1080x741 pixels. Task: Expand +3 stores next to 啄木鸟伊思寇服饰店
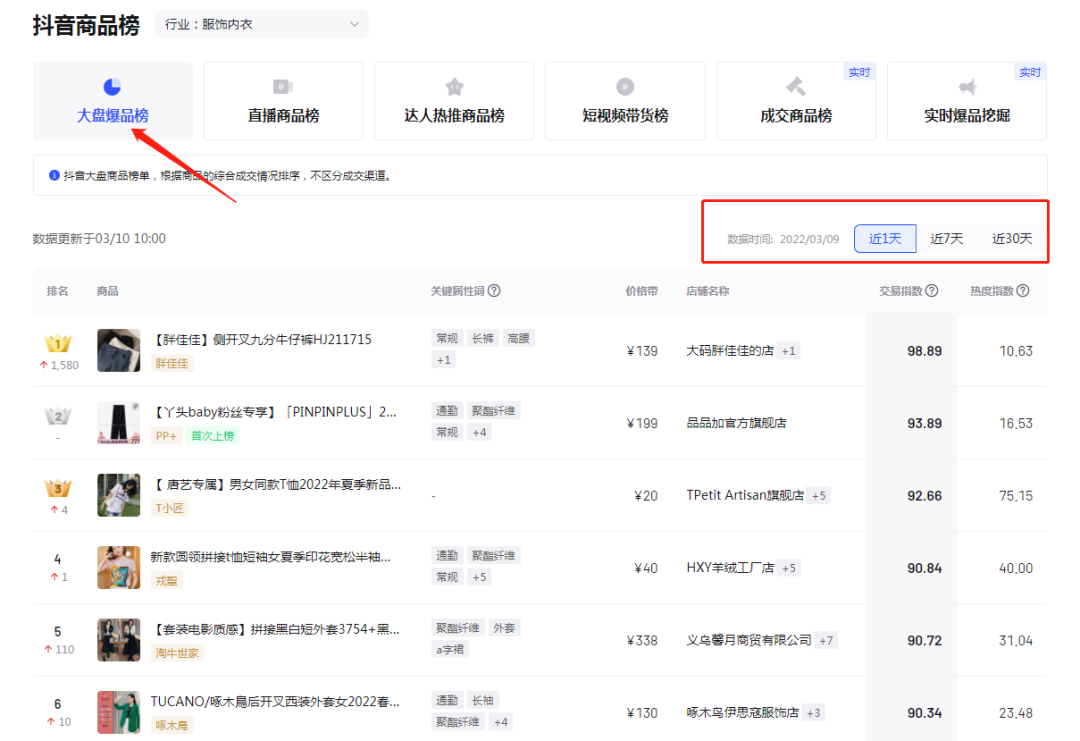(813, 713)
